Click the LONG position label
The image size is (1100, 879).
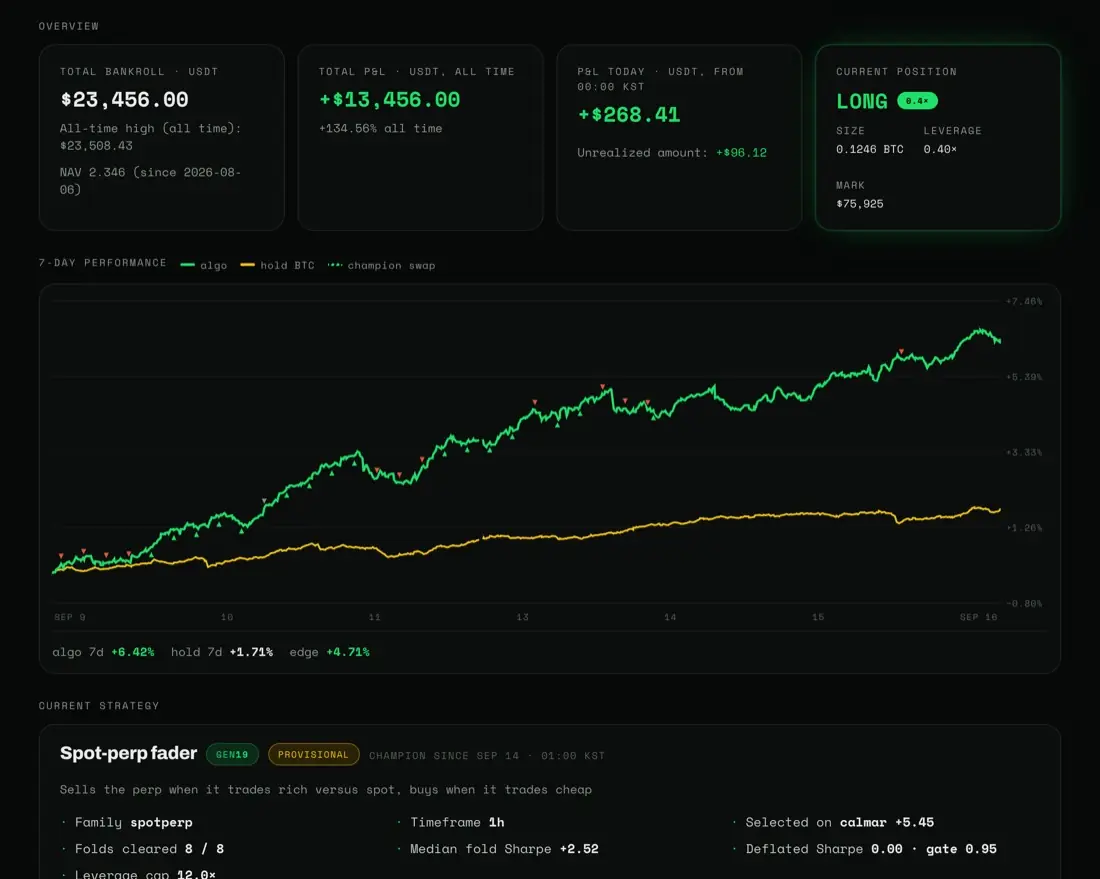861,101
